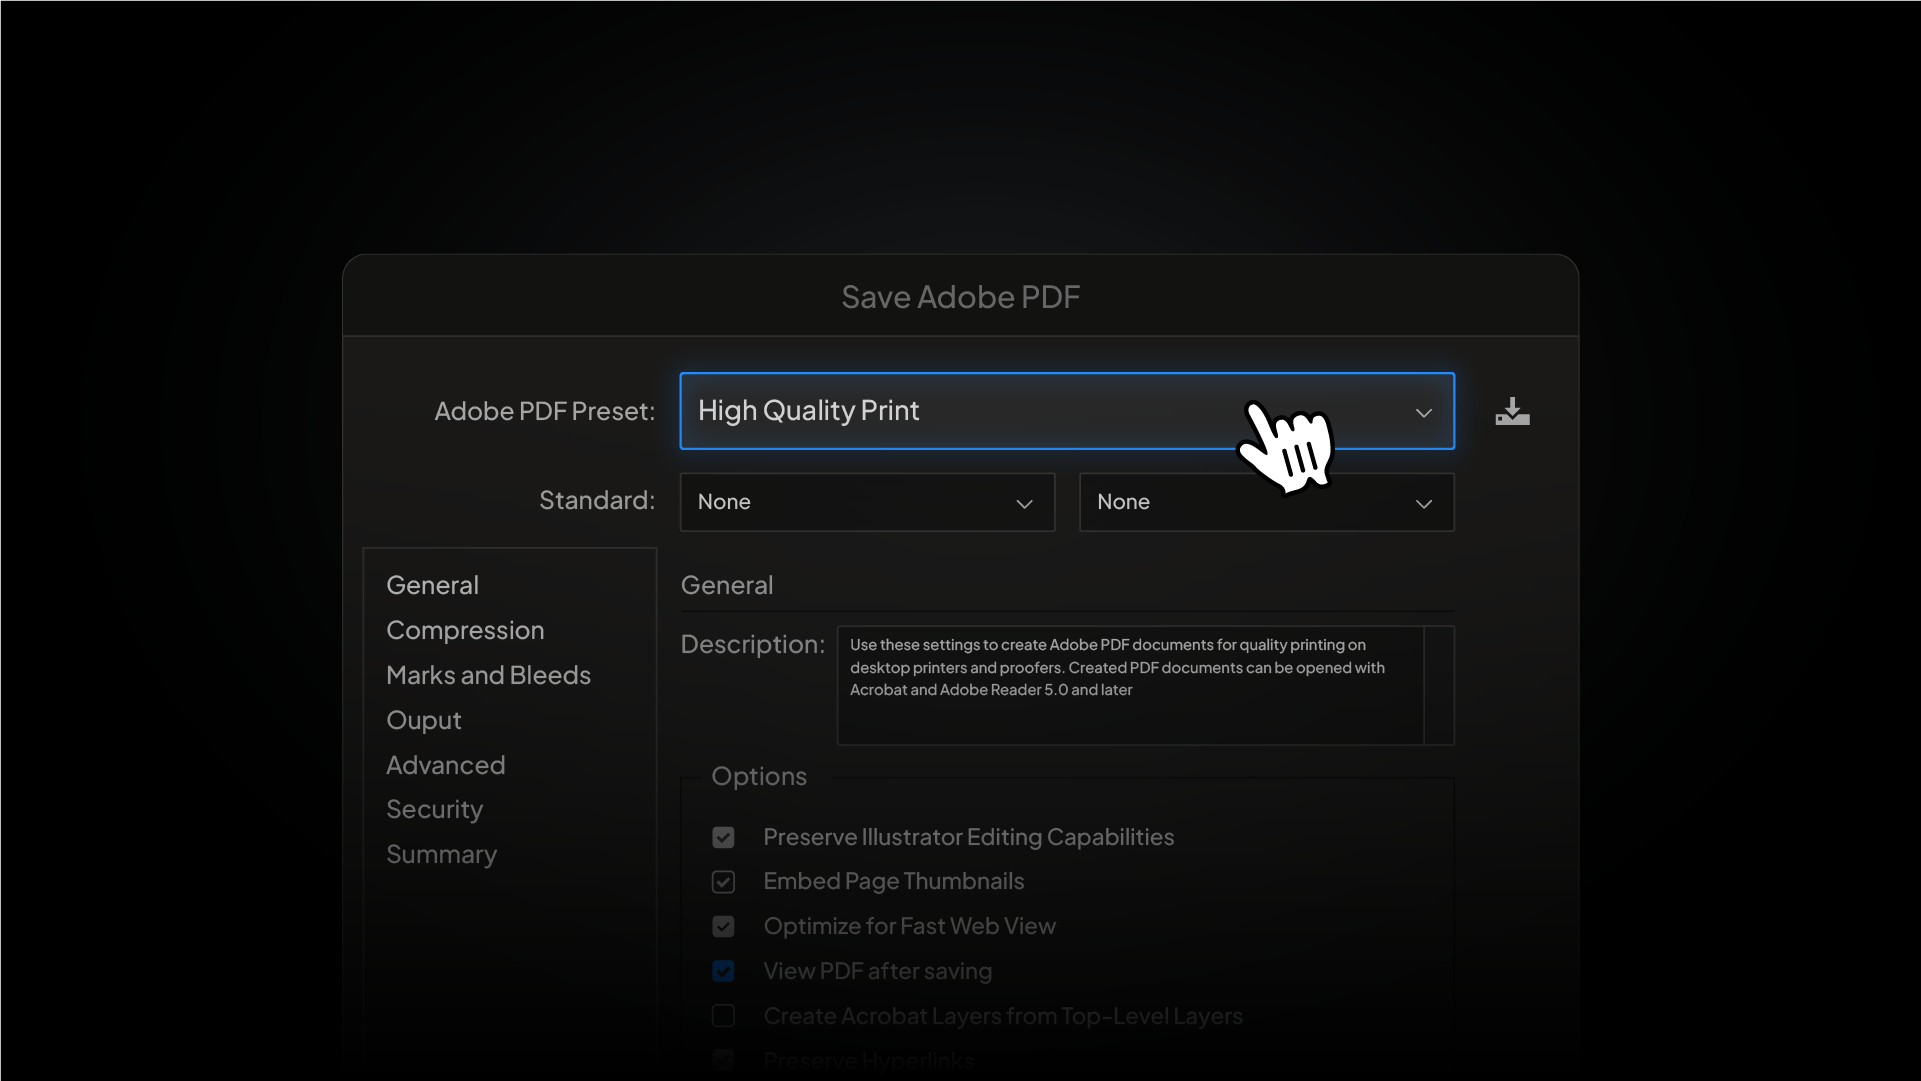1921x1081 pixels.
Task: Enable Create Acrobat Layers from Top-Level Layers
Action: (x=723, y=1016)
